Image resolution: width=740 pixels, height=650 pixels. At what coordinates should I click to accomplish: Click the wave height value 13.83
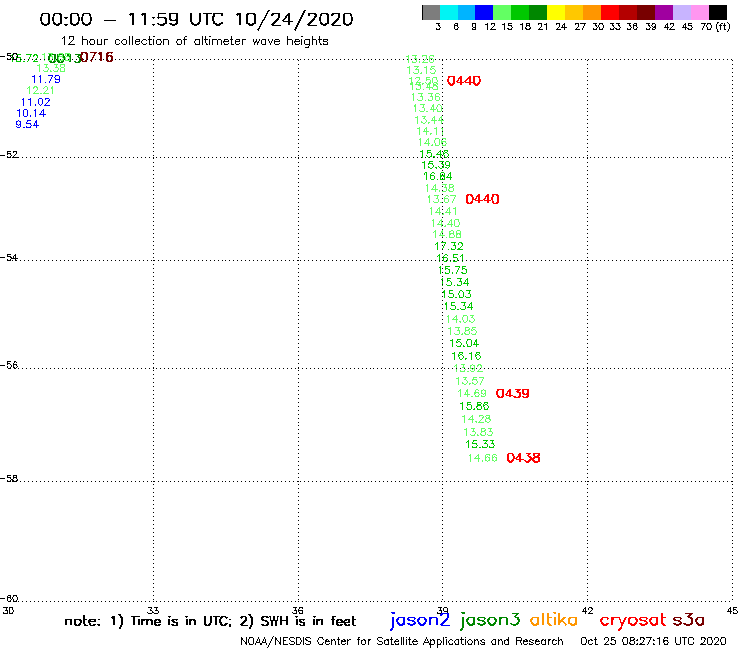(x=478, y=432)
